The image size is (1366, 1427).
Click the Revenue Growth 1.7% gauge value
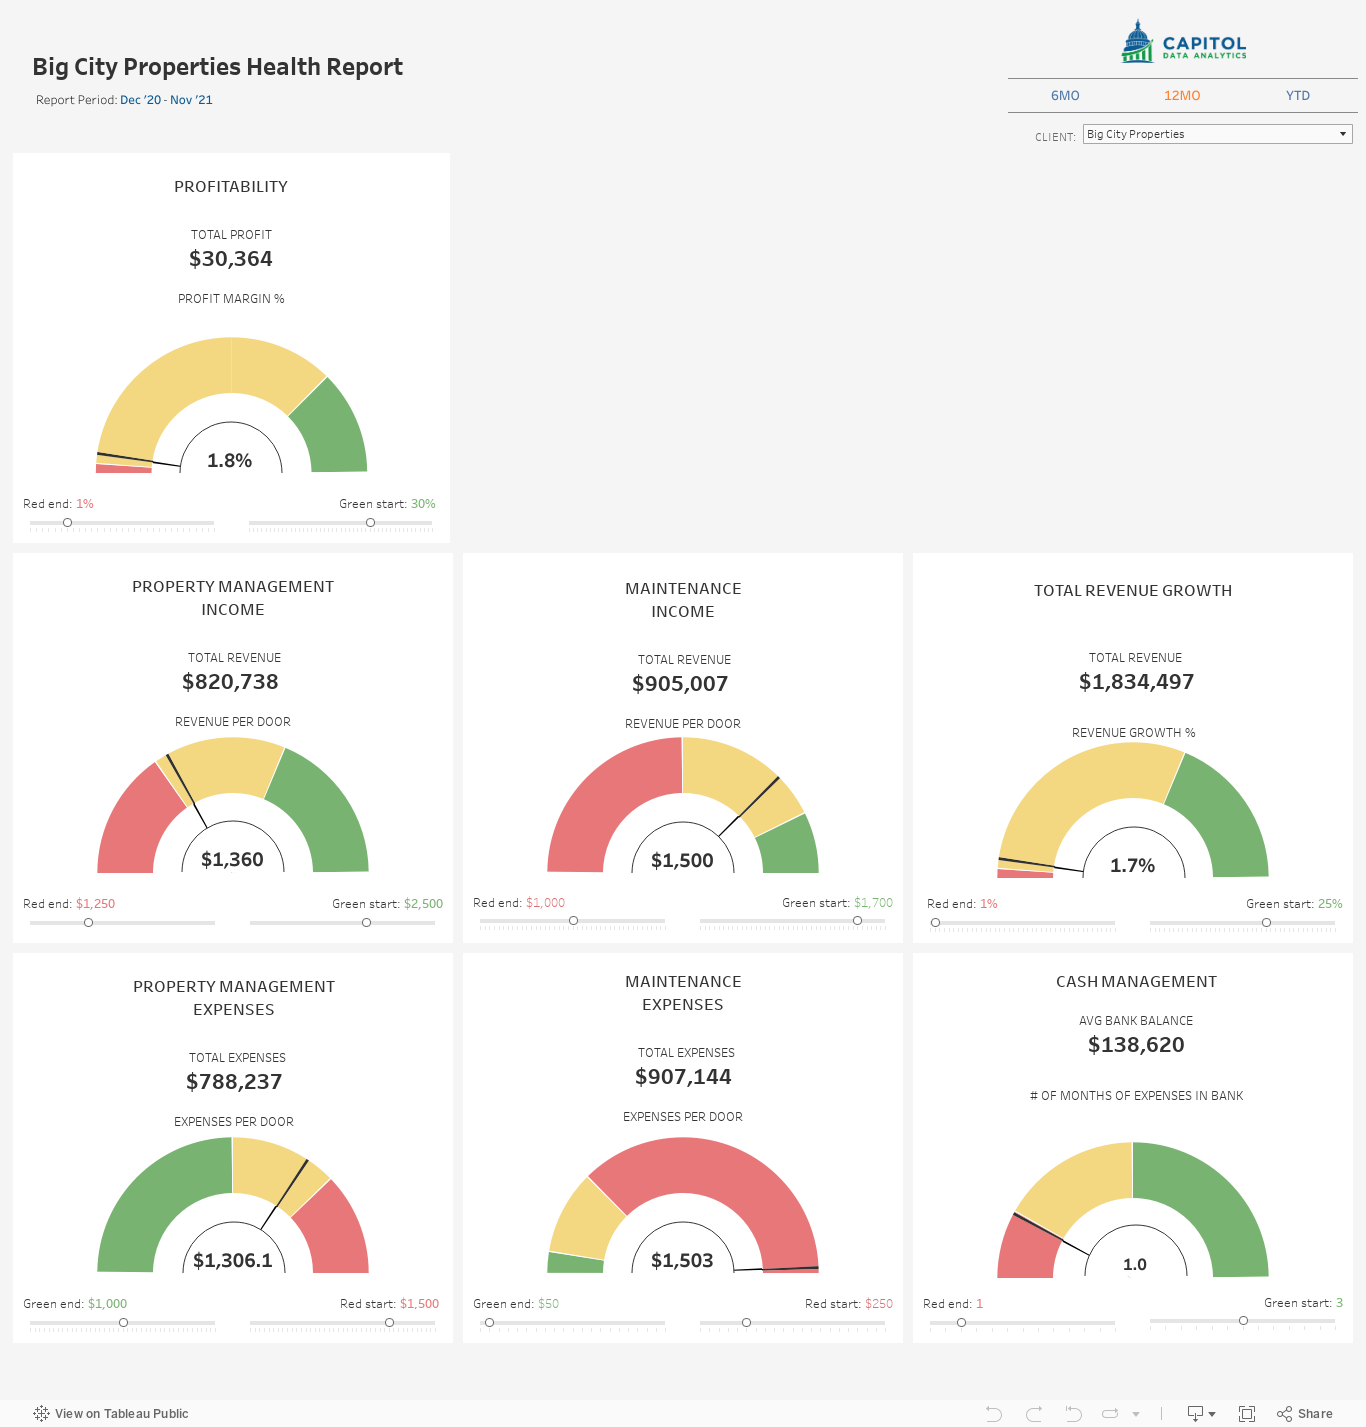[x=1132, y=866]
